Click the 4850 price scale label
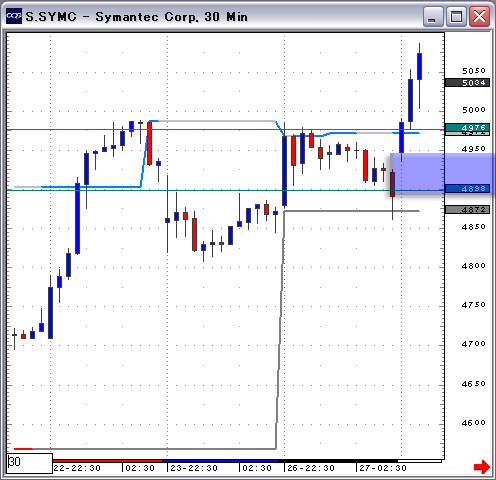The height and width of the screenshot is (480, 496). coord(474,227)
